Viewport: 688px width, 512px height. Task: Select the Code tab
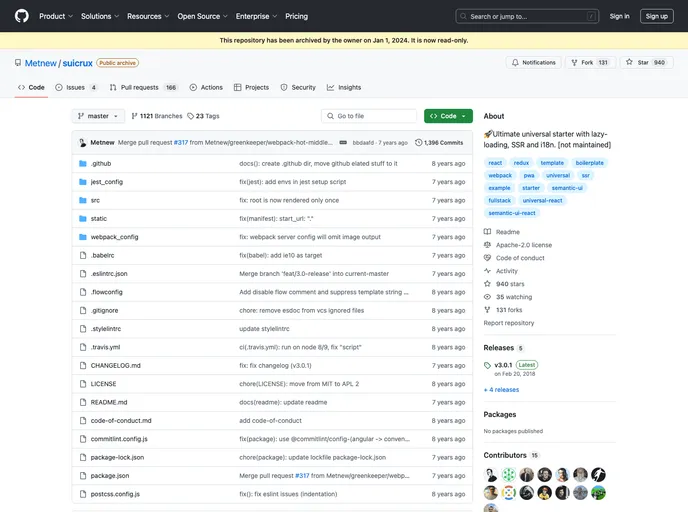pyautogui.click(x=31, y=88)
